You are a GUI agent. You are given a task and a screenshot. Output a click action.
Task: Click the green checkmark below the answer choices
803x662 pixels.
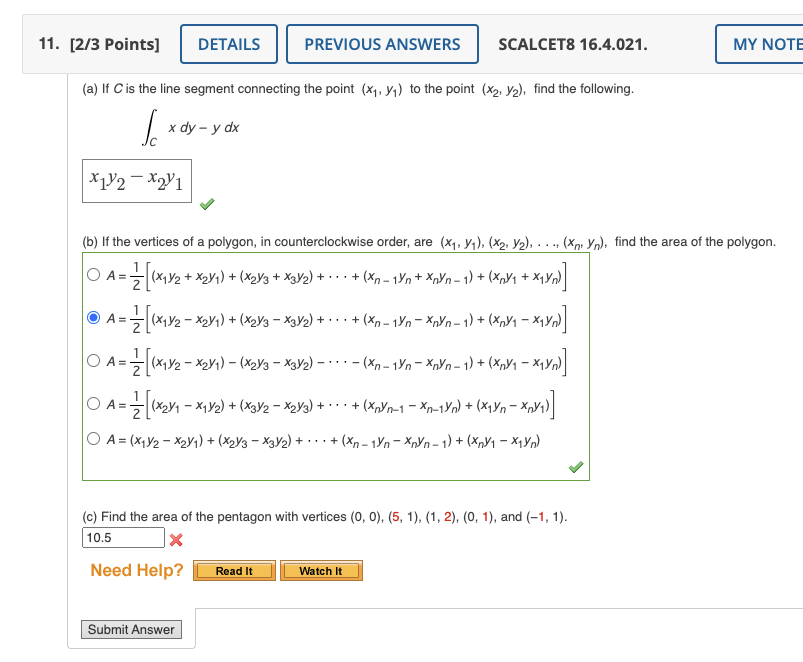click(575, 465)
